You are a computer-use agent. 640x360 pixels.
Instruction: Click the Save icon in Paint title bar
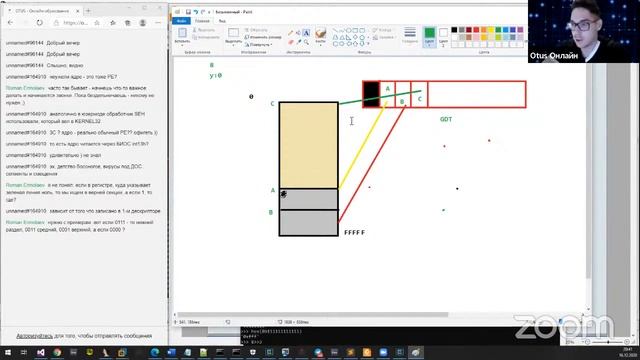click(x=188, y=12)
